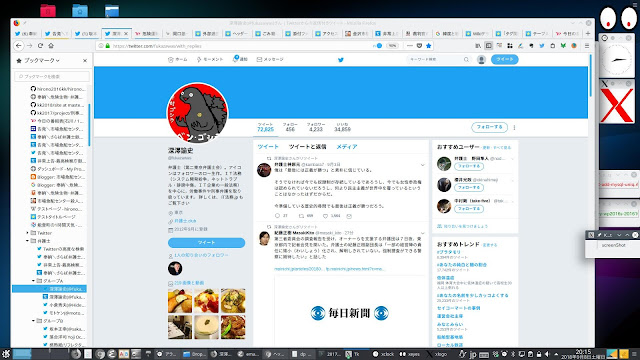Open the first tweet's dropdown chevron

click(x=422, y=165)
